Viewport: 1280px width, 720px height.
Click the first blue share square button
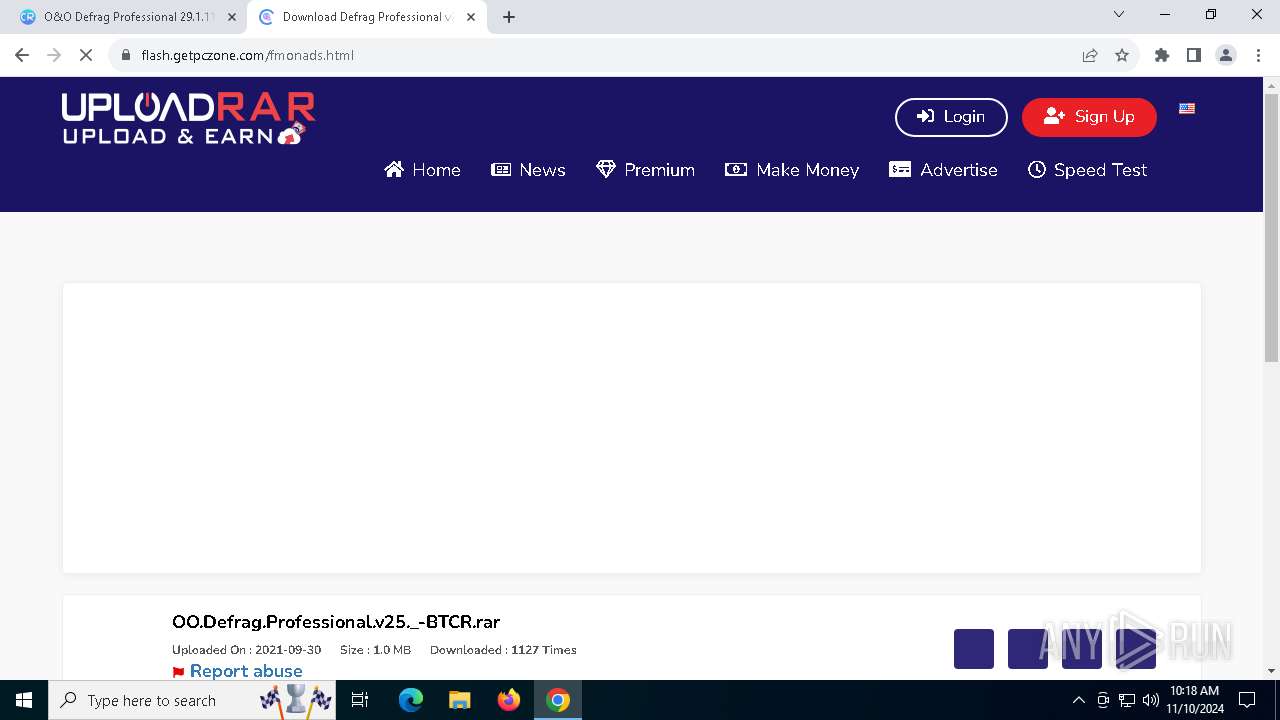point(974,649)
